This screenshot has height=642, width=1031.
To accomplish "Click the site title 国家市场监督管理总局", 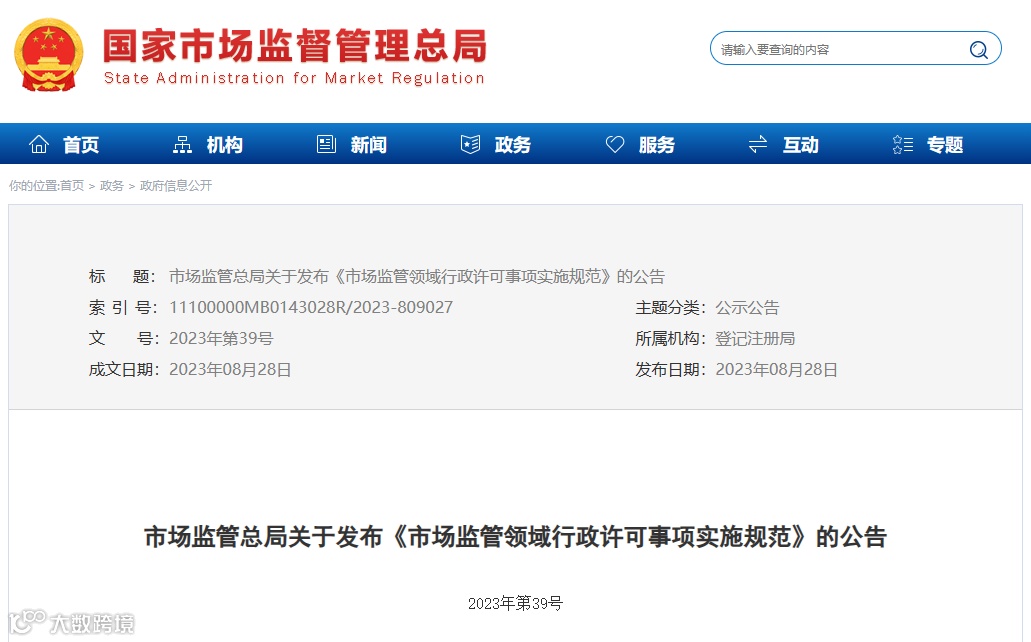I will coord(295,45).
